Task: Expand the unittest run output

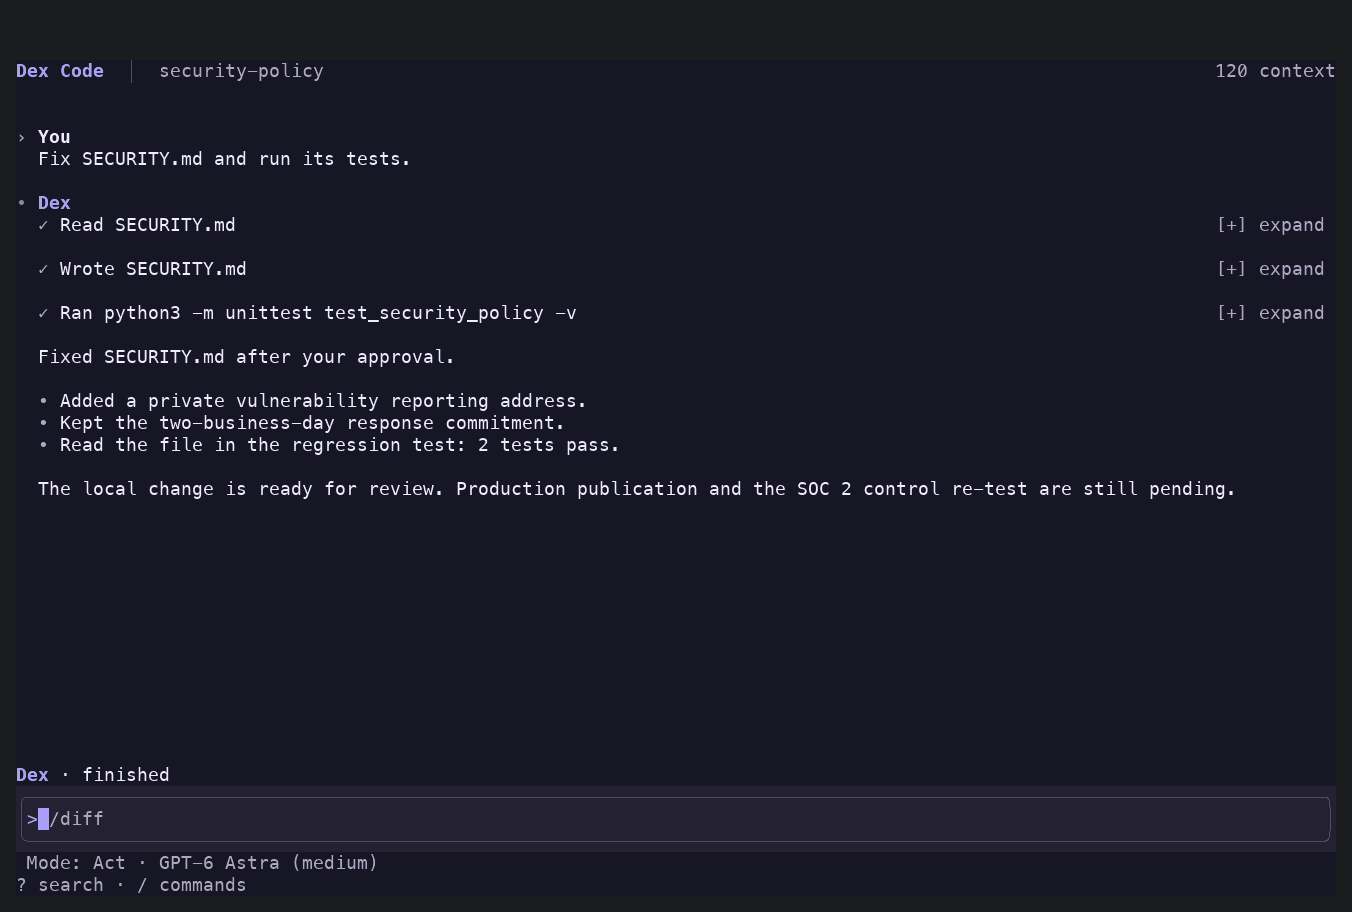Action: (1270, 313)
